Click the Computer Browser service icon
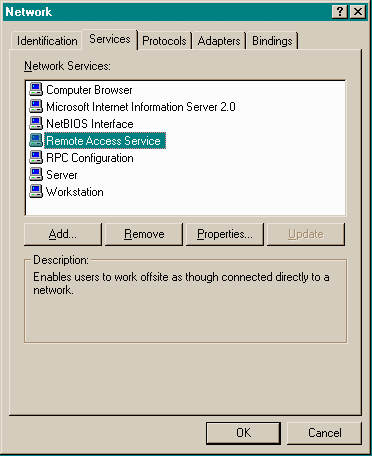The image size is (372, 456). [x=36, y=89]
